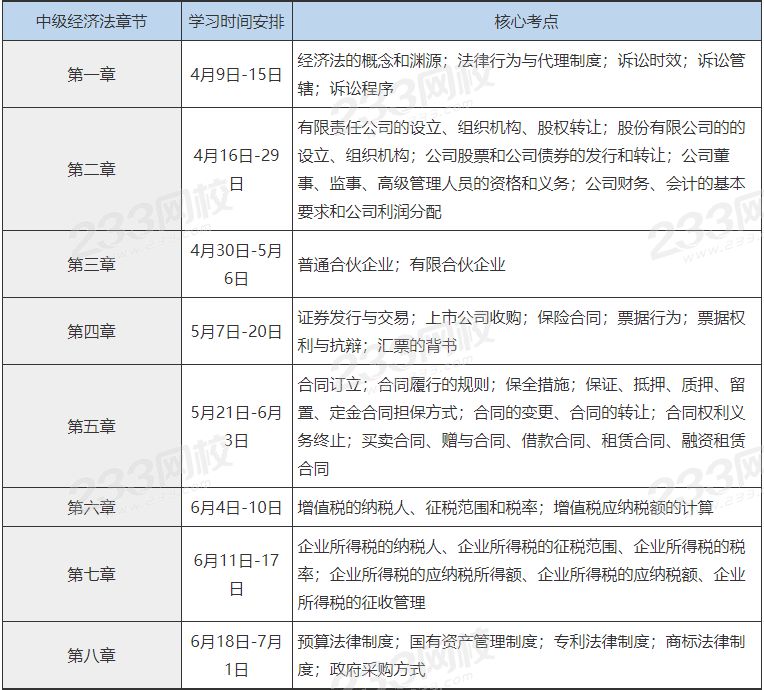Click the 预算法律制度 key points cell

(527, 655)
